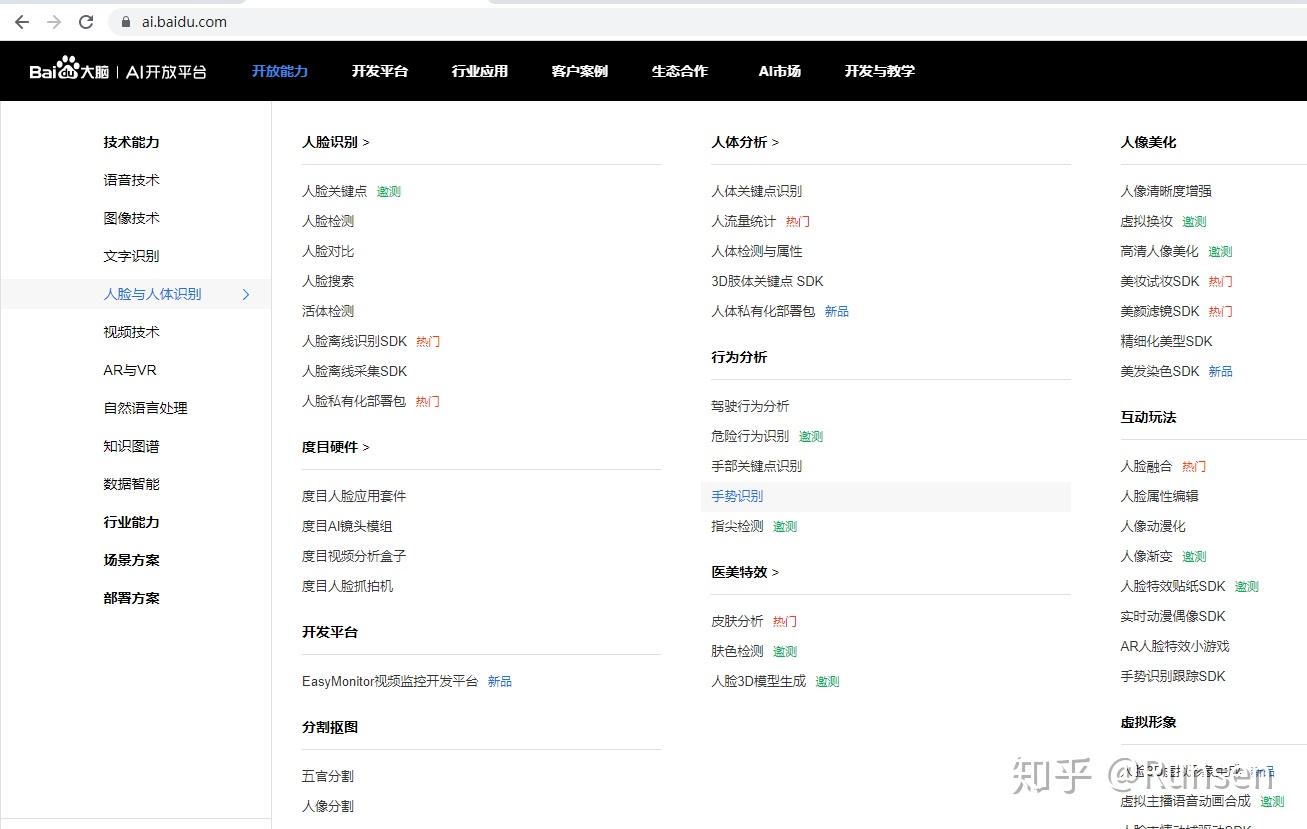The image size is (1307, 829).
Task: Select 场景方案 in the left sidebar
Action: click(x=132, y=560)
